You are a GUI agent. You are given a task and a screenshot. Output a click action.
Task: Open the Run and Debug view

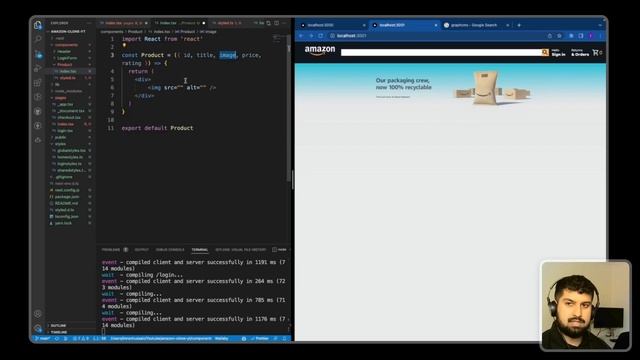tap(38, 68)
